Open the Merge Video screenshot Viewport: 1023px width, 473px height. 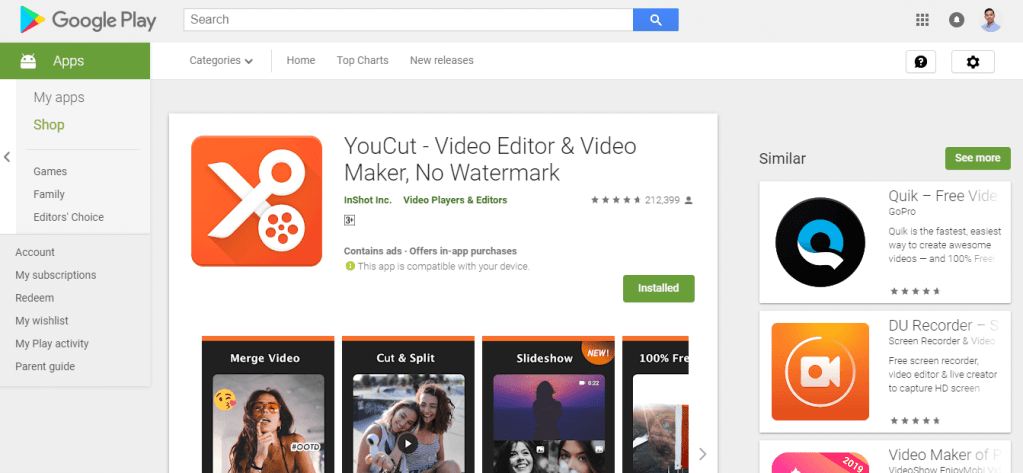pyautogui.click(x=267, y=404)
